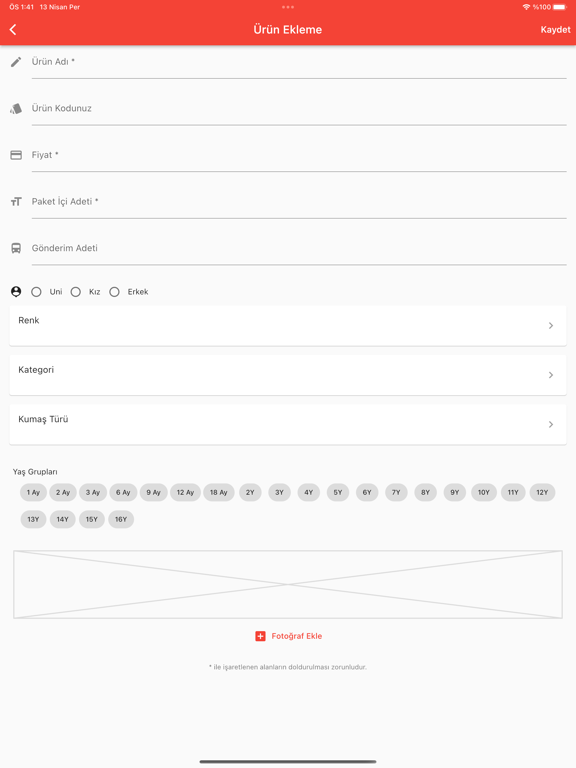The width and height of the screenshot is (576, 768).
Task: Select the Kız radio button
Action: pos(75,292)
